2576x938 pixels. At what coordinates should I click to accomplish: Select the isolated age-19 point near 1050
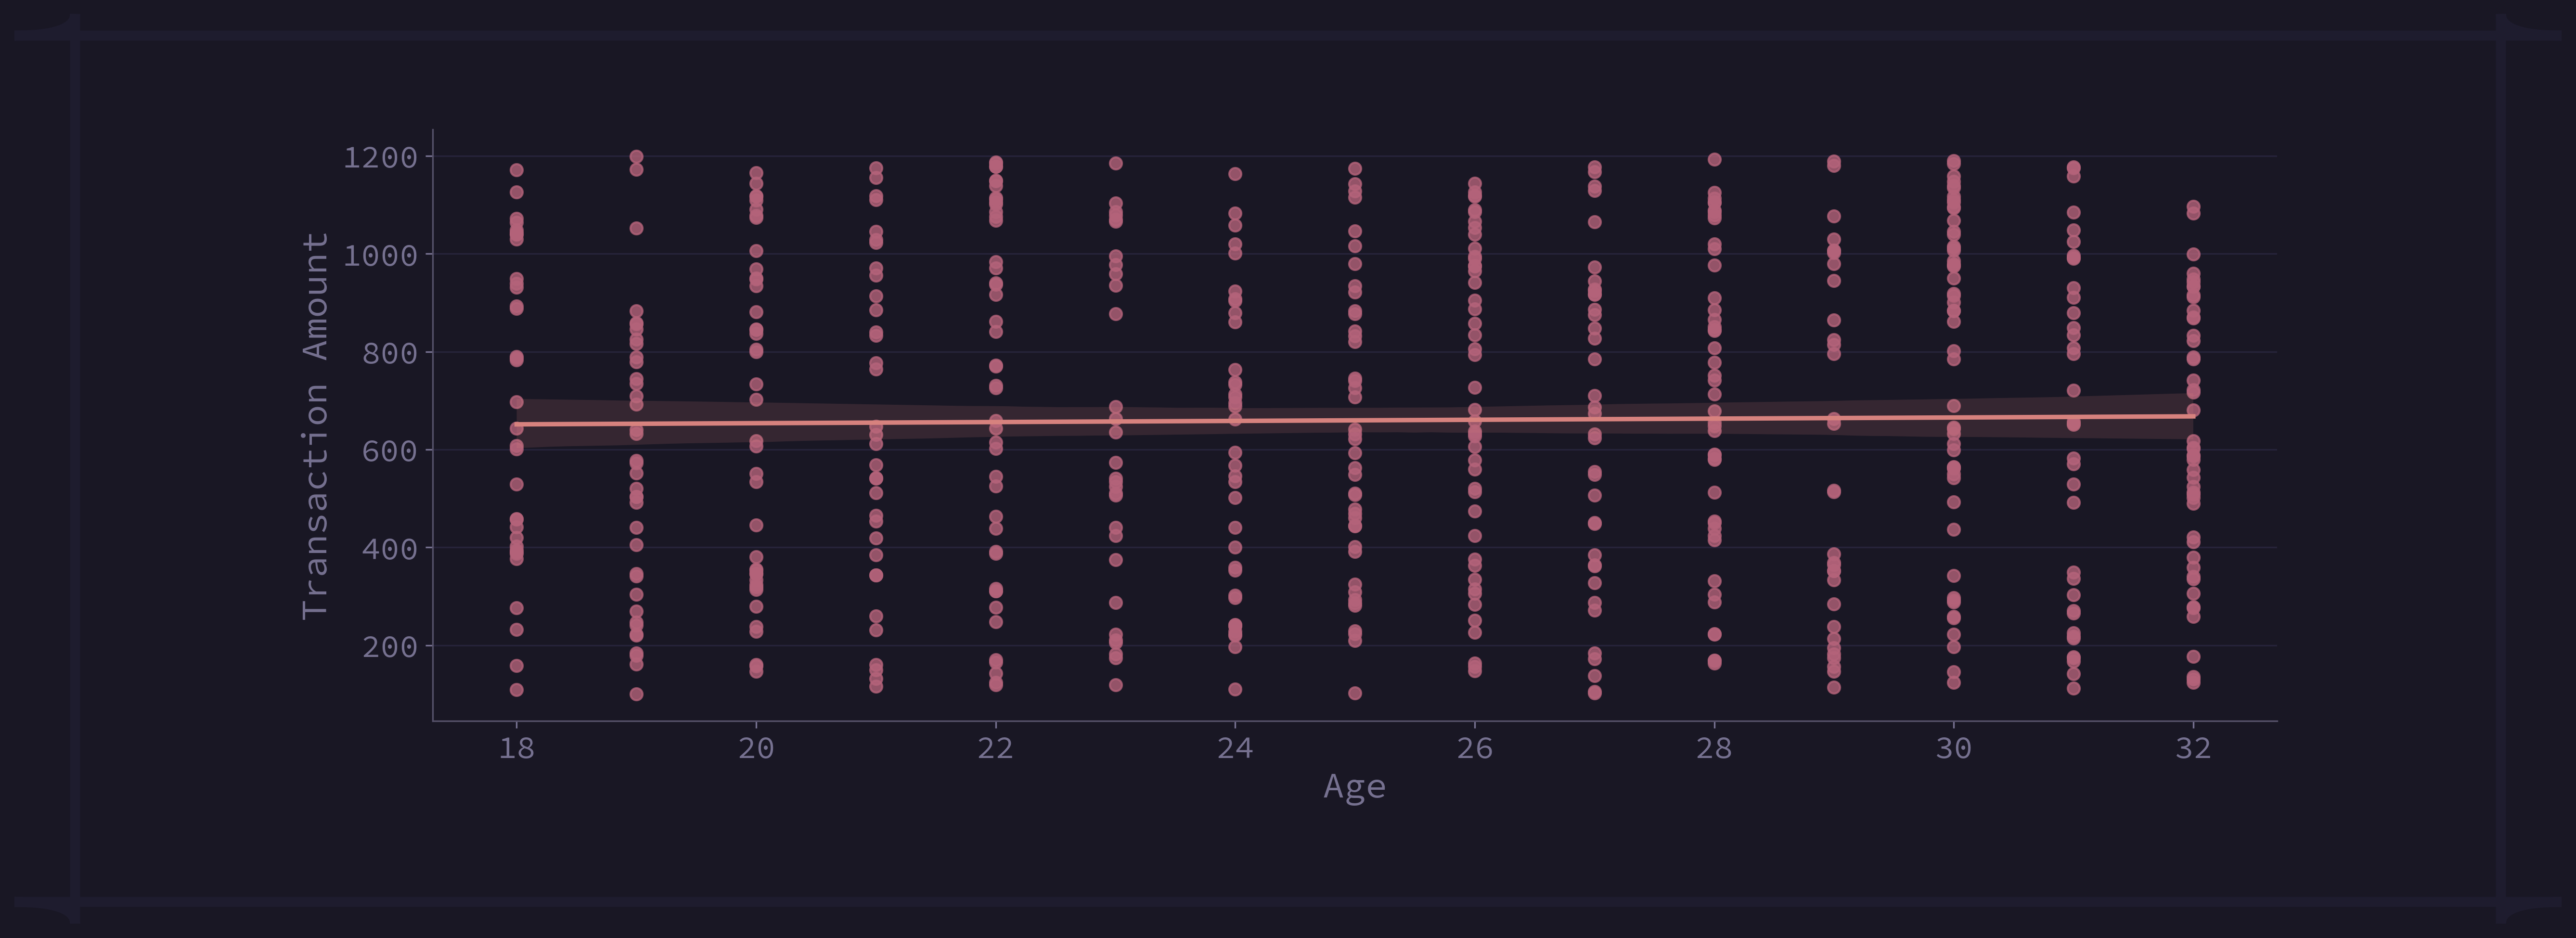636,228
